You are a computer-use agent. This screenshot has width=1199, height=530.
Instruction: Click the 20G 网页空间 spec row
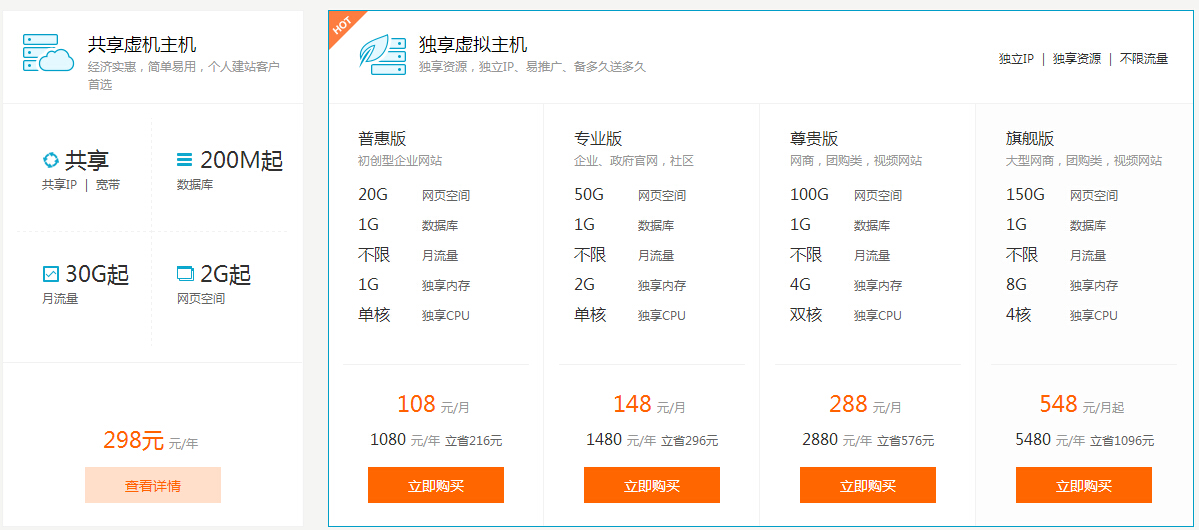(414, 195)
